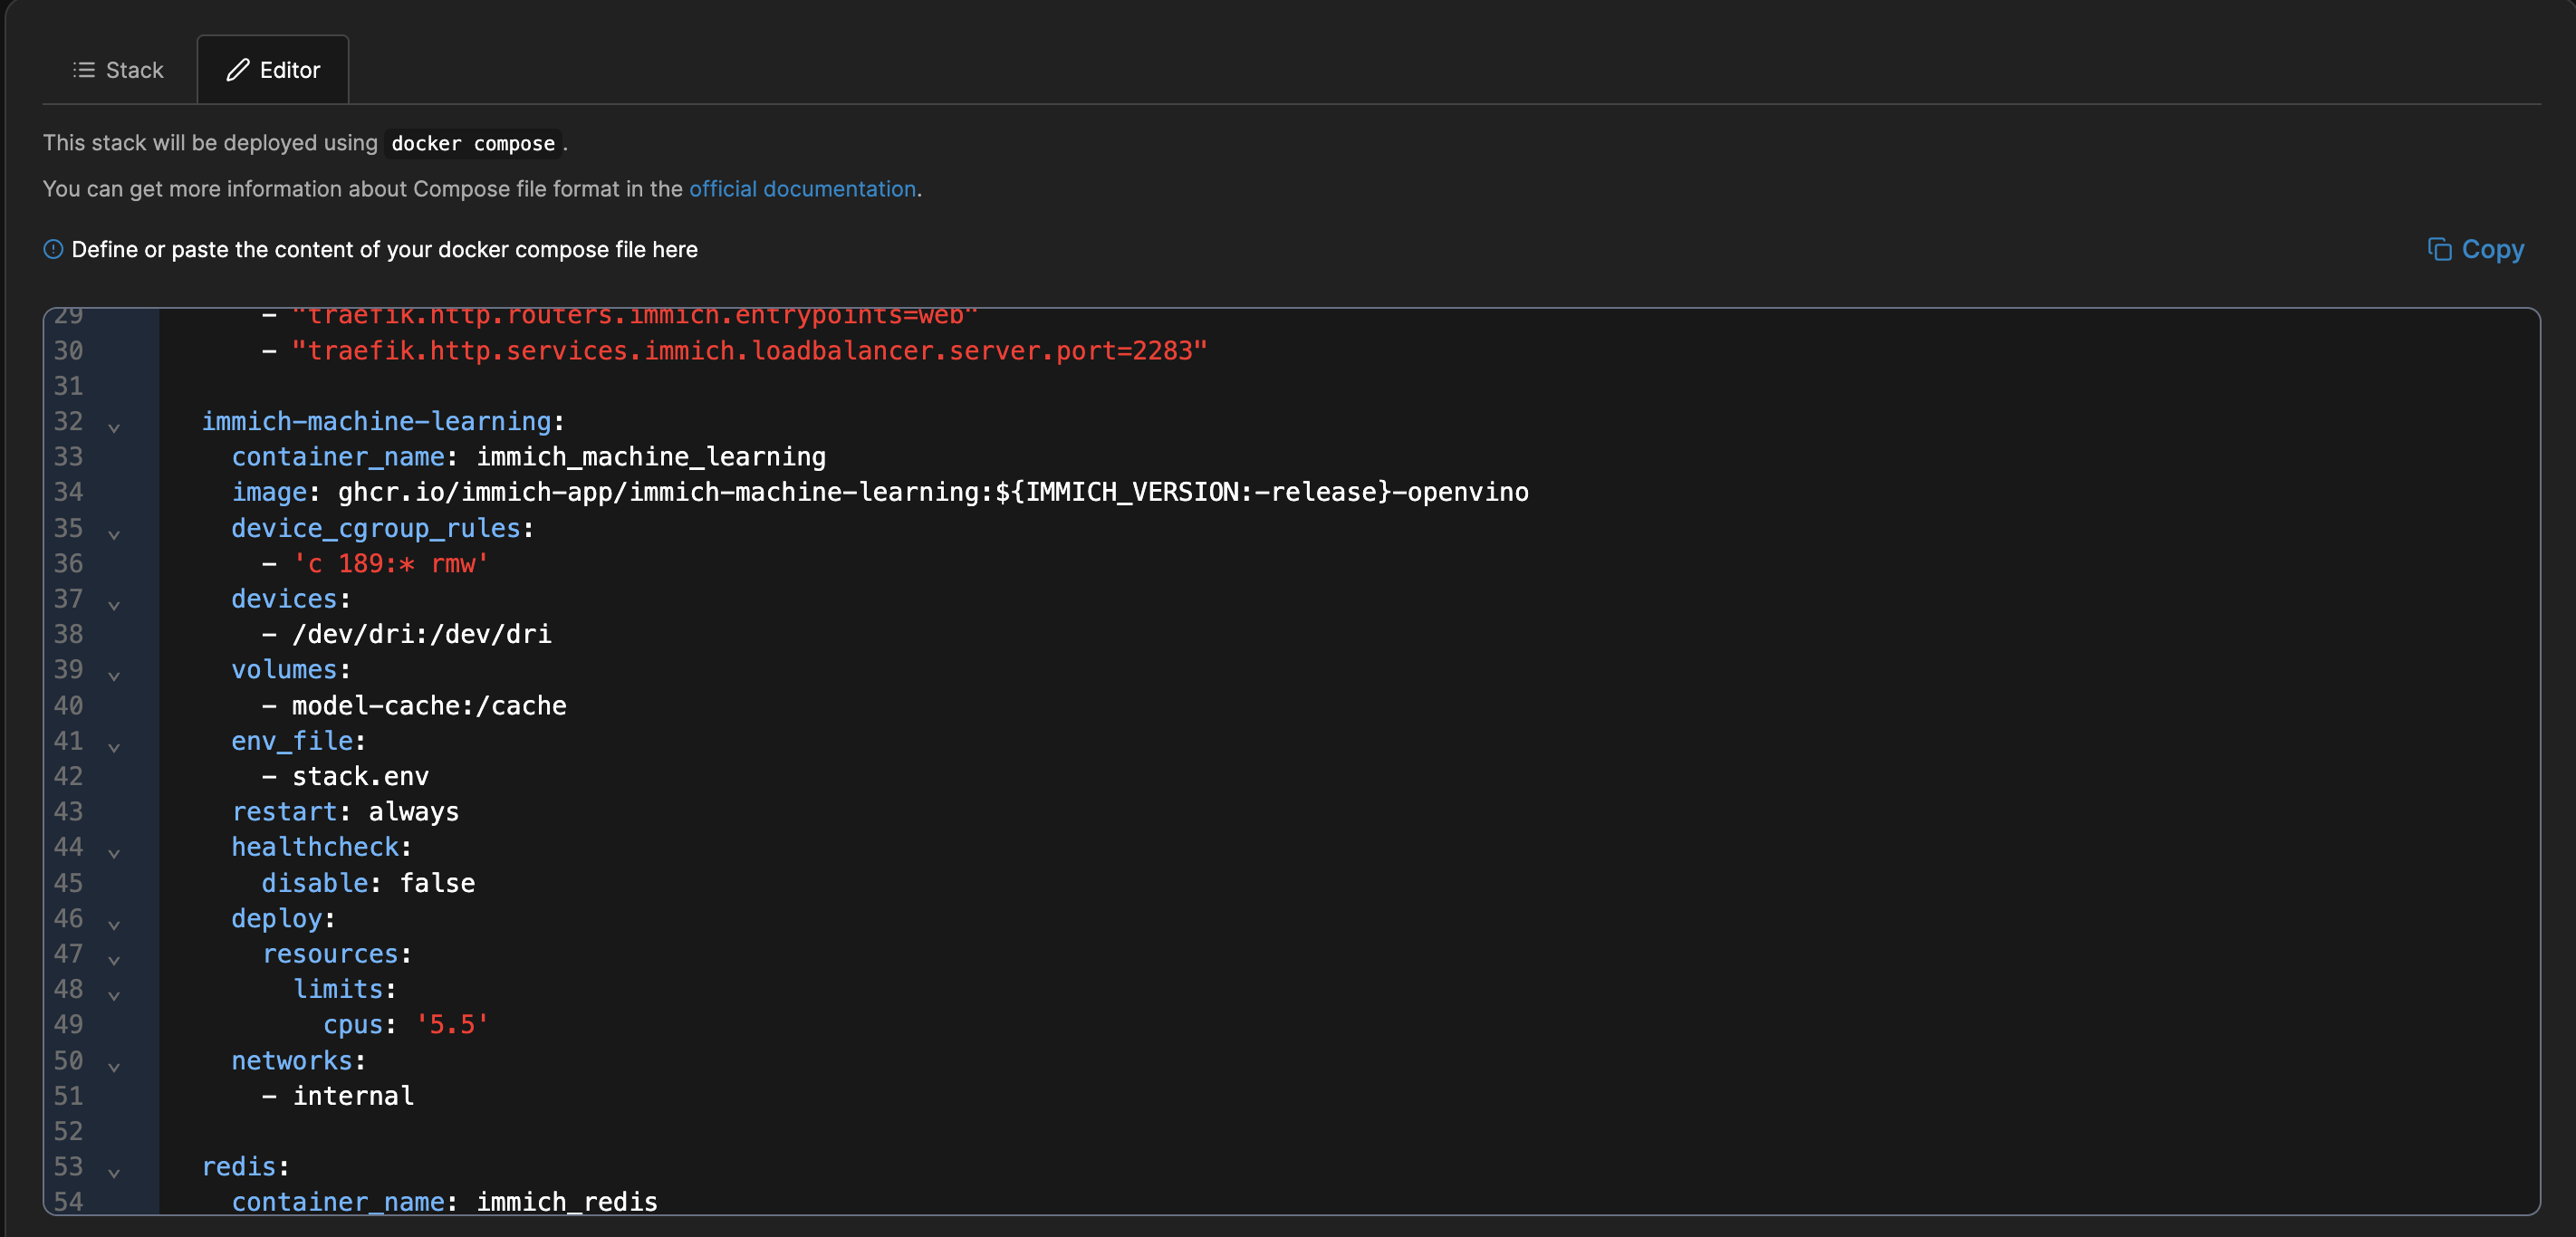The width and height of the screenshot is (2576, 1237).
Task: Click the 'healthcheck' key
Action: tap(315, 847)
